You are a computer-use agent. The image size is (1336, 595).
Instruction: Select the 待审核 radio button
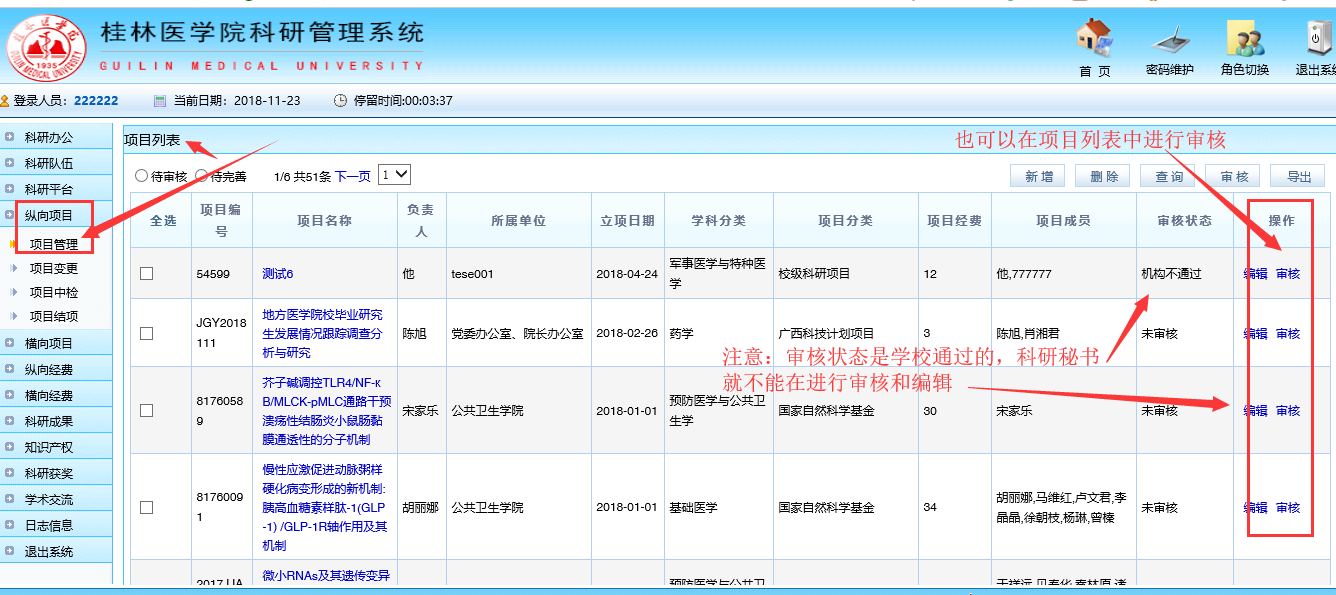coord(141,176)
